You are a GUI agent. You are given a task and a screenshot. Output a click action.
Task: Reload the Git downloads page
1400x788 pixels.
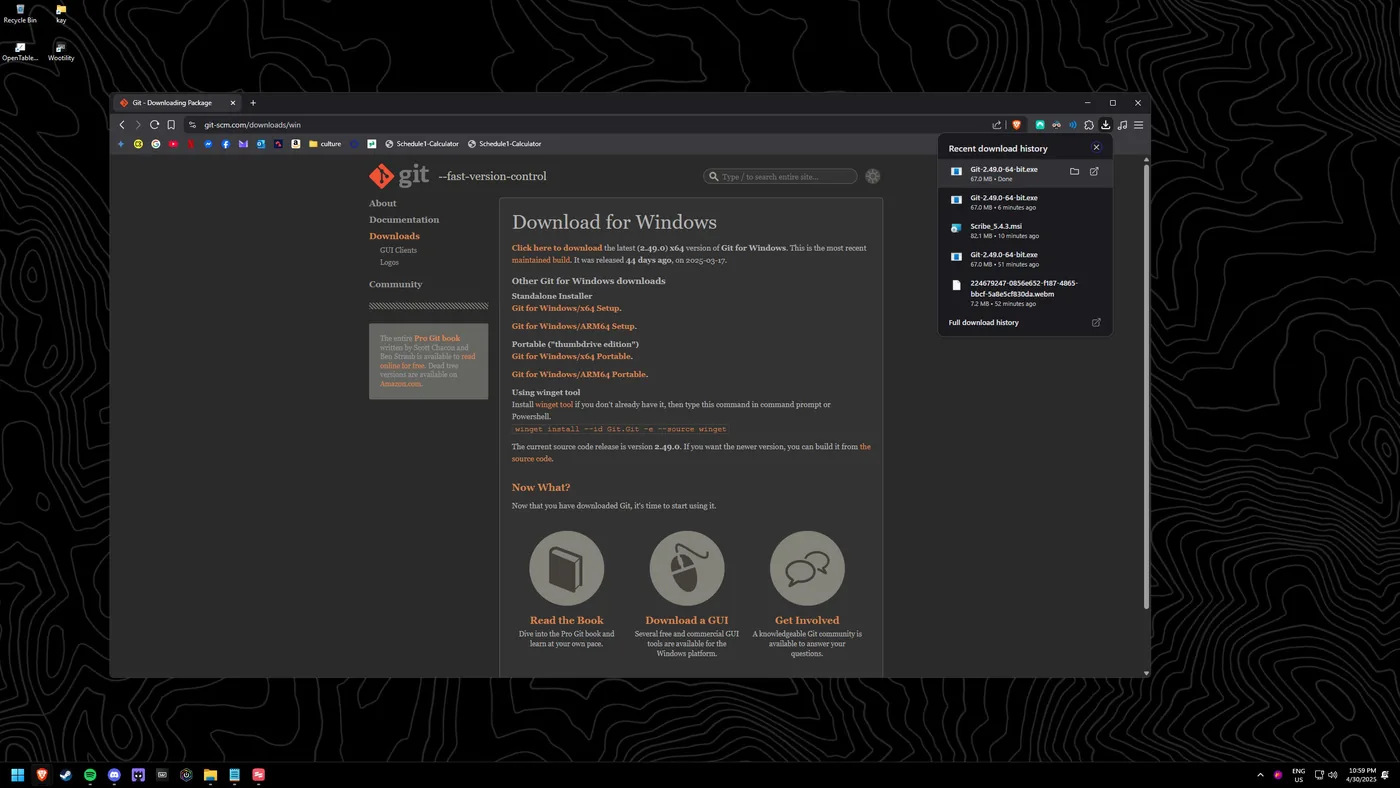(154, 125)
